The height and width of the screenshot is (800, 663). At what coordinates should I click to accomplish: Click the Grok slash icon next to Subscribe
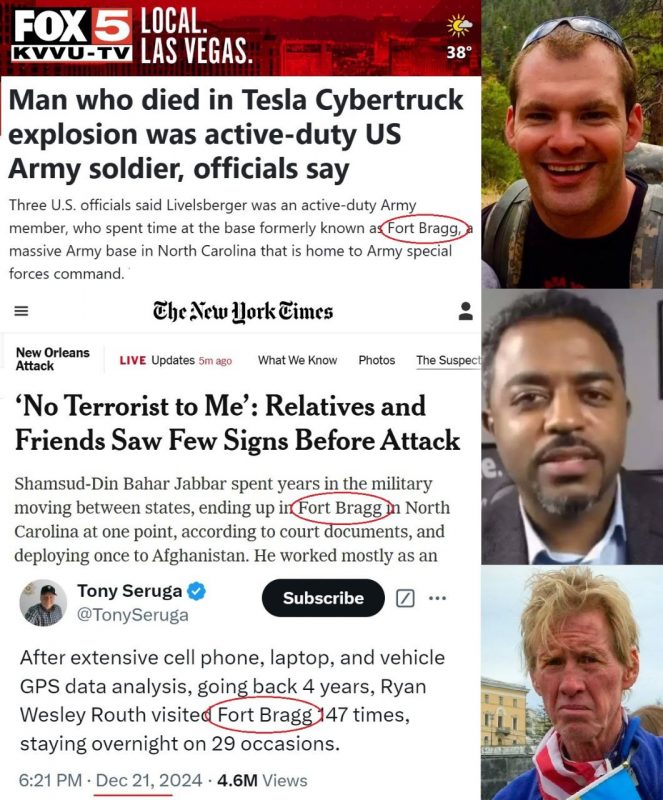pos(405,598)
